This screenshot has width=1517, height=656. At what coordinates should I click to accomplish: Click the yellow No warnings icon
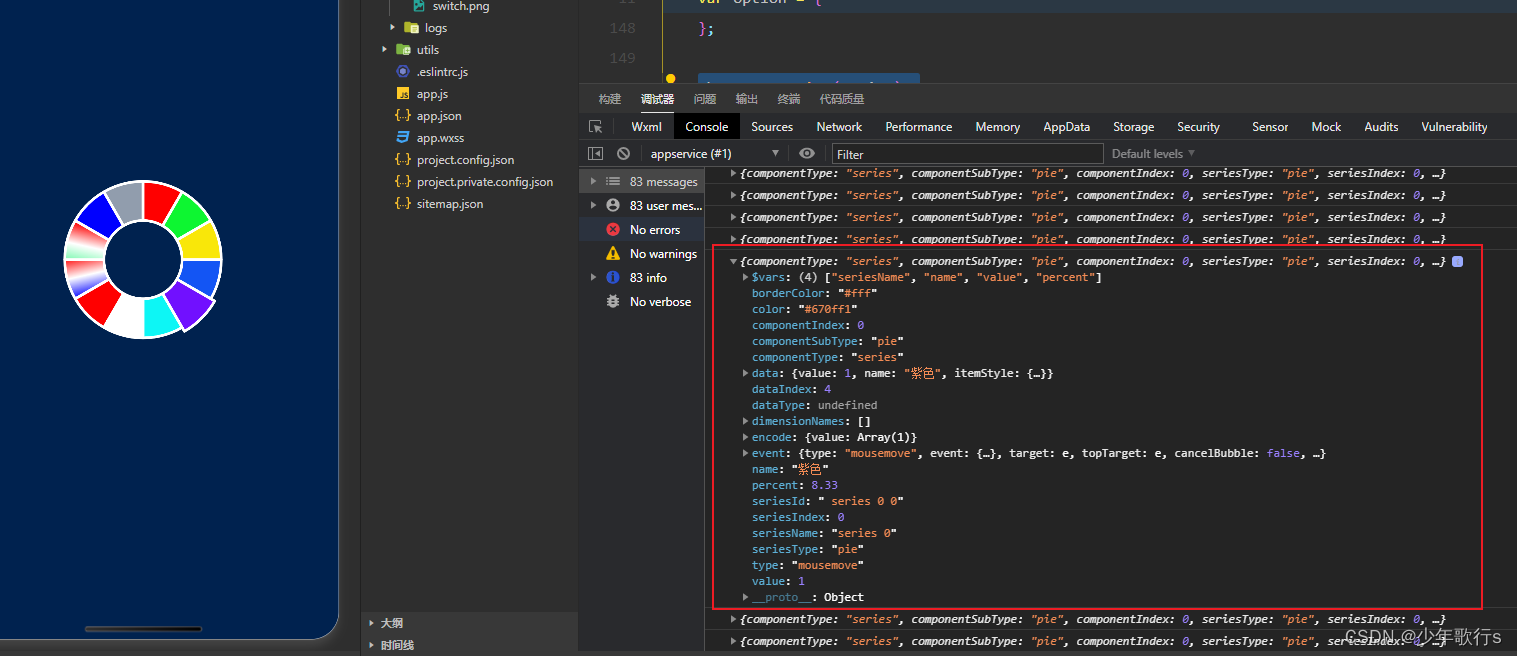(613, 254)
